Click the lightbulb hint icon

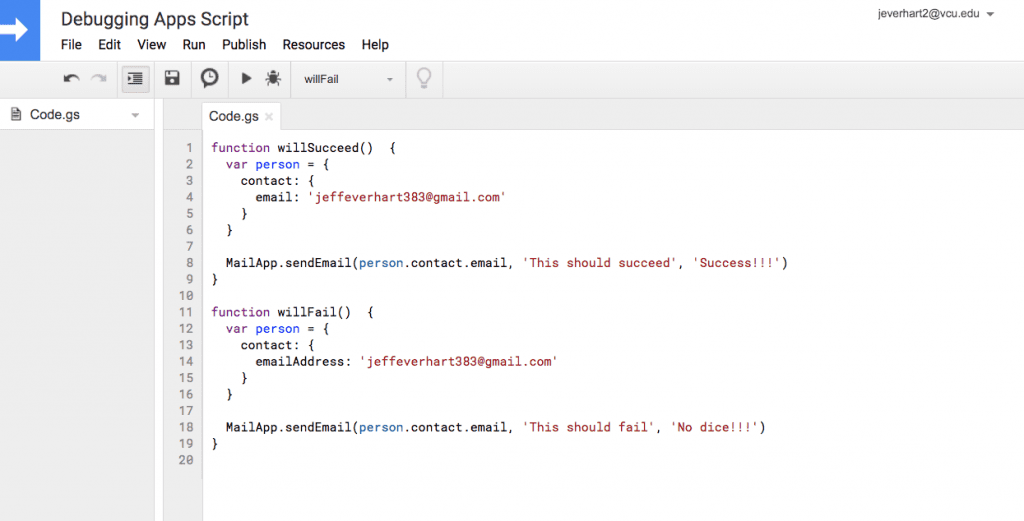click(x=424, y=78)
